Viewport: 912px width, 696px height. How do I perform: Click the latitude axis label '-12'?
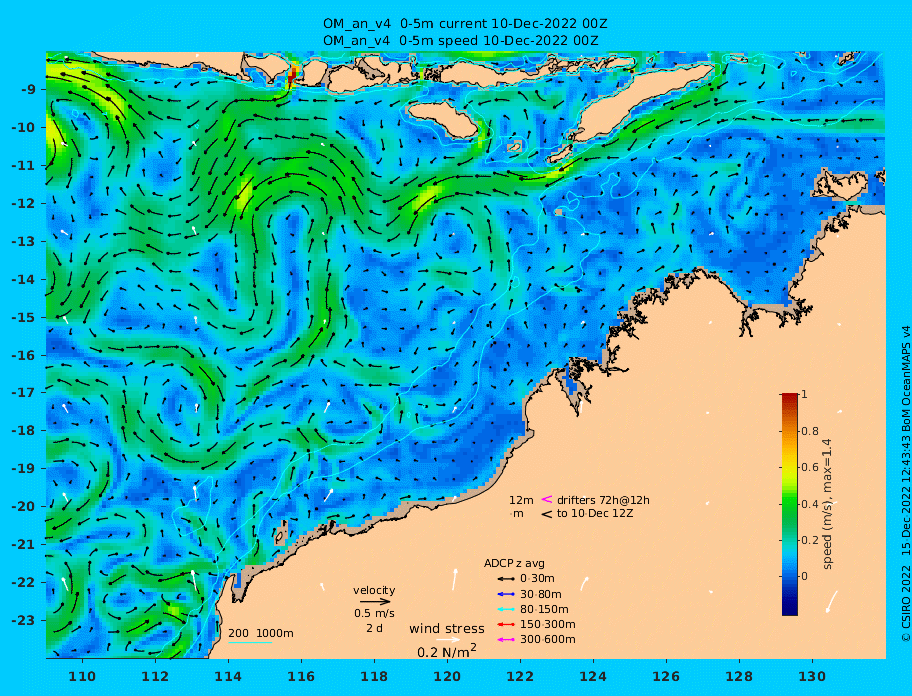pos(23,204)
